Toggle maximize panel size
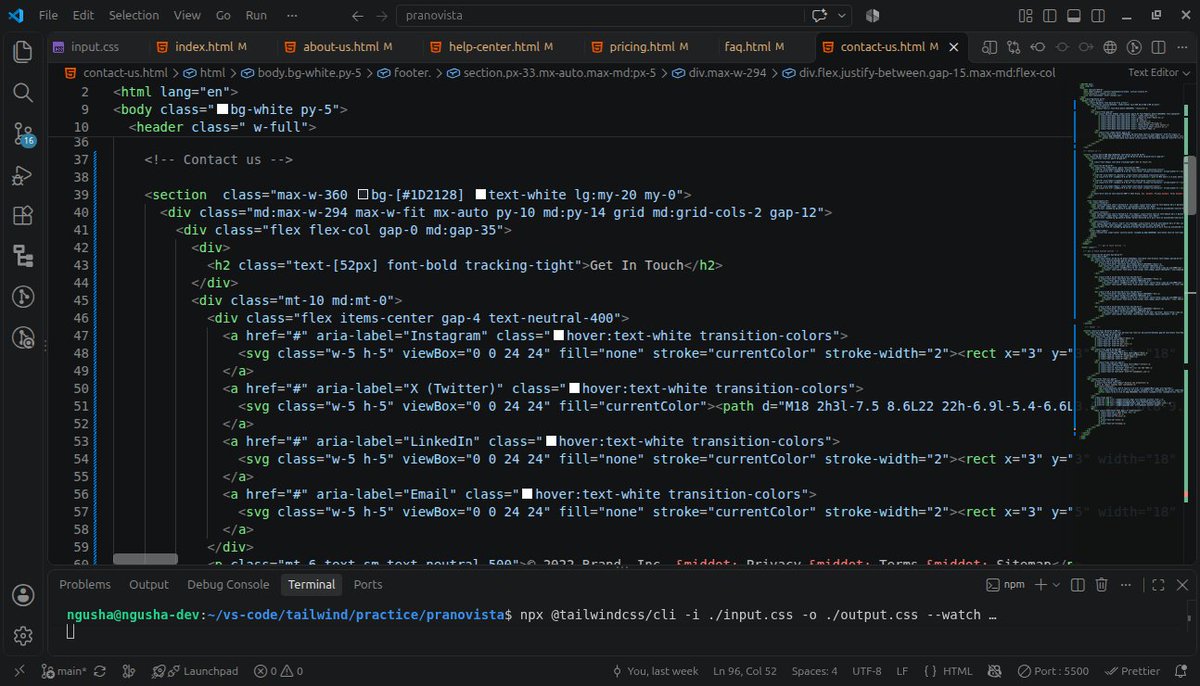Viewport: 1200px width, 686px height. (1158, 585)
